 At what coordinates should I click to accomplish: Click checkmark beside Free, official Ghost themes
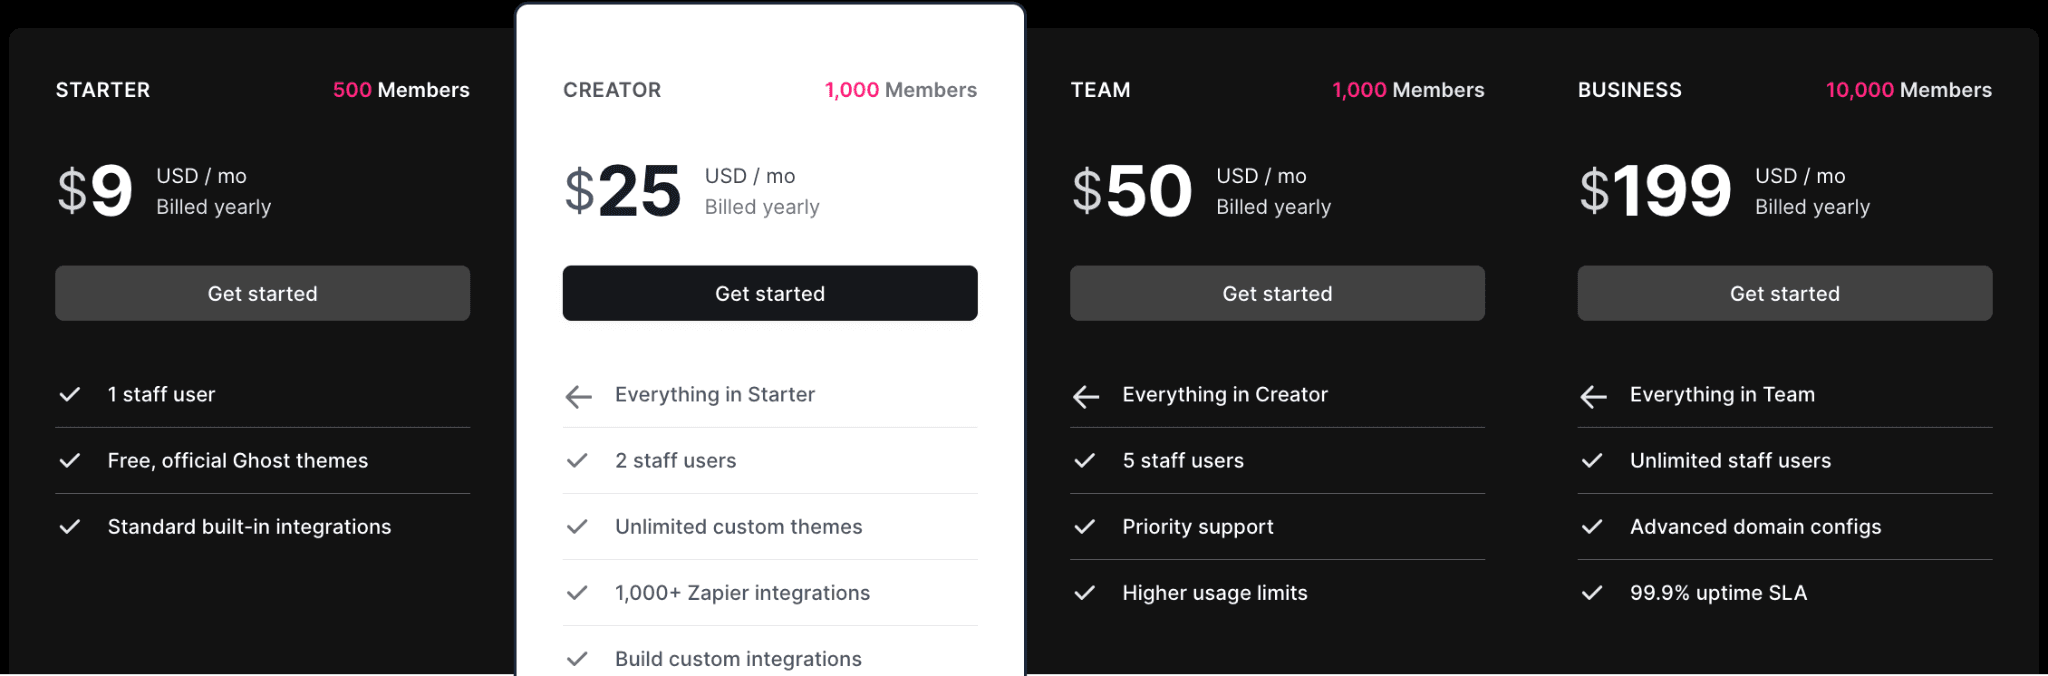point(70,461)
